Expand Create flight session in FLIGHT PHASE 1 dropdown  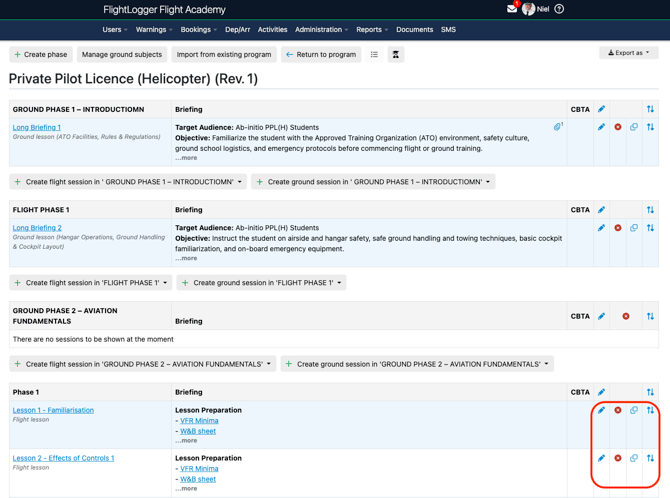91,283
